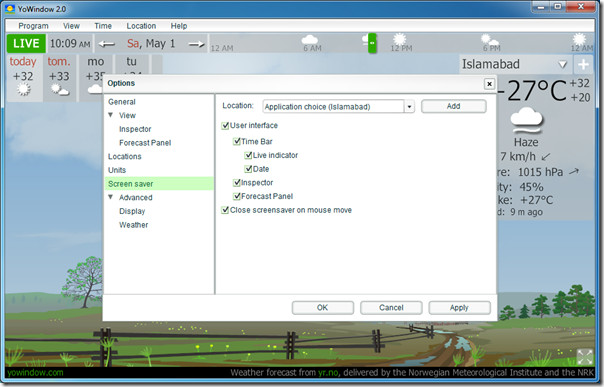Image resolution: width=604 pixels, height=387 pixels.
Task: Close the Options dialog with X
Action: [489, 84]
